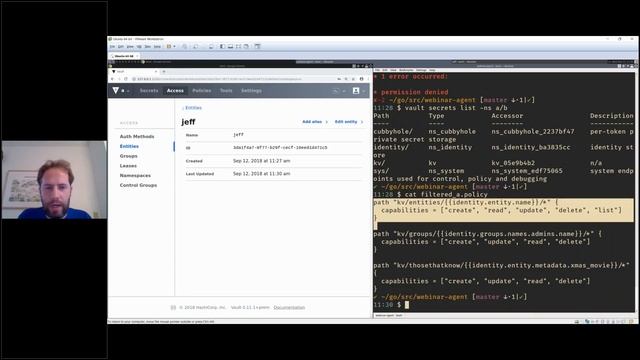Open terminal View menu
The image size is (640, 360).
click(x=393, y=70)
